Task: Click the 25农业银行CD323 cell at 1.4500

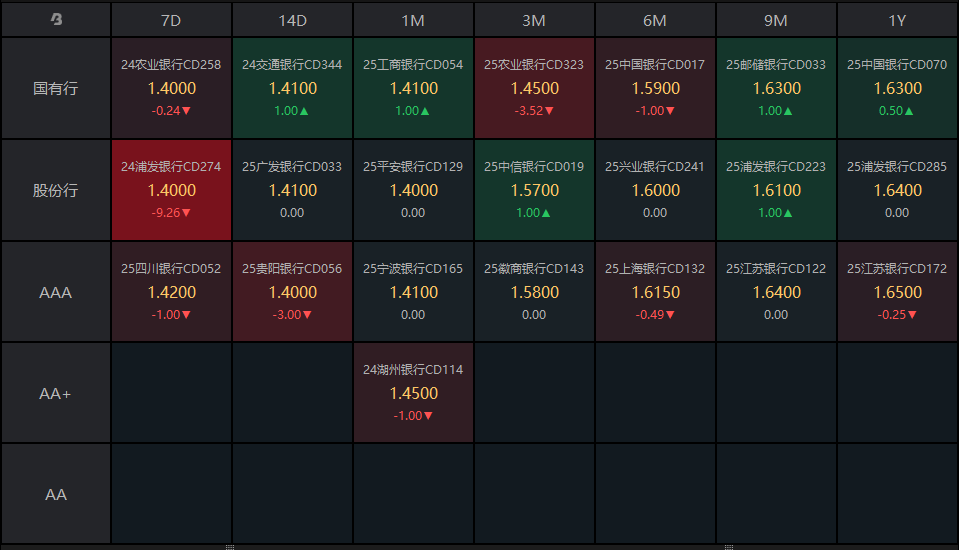Action: [x=534, y=88]
